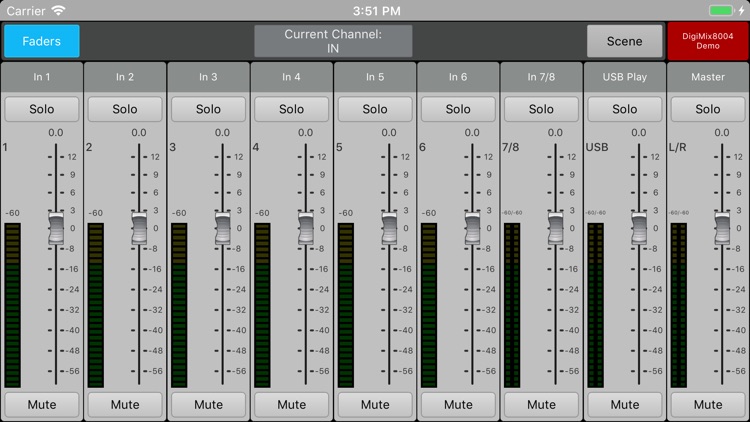This screenshot has height=422, width=750.
Task: Click the USB stereo level meter
Action: (x=596, y=305)
